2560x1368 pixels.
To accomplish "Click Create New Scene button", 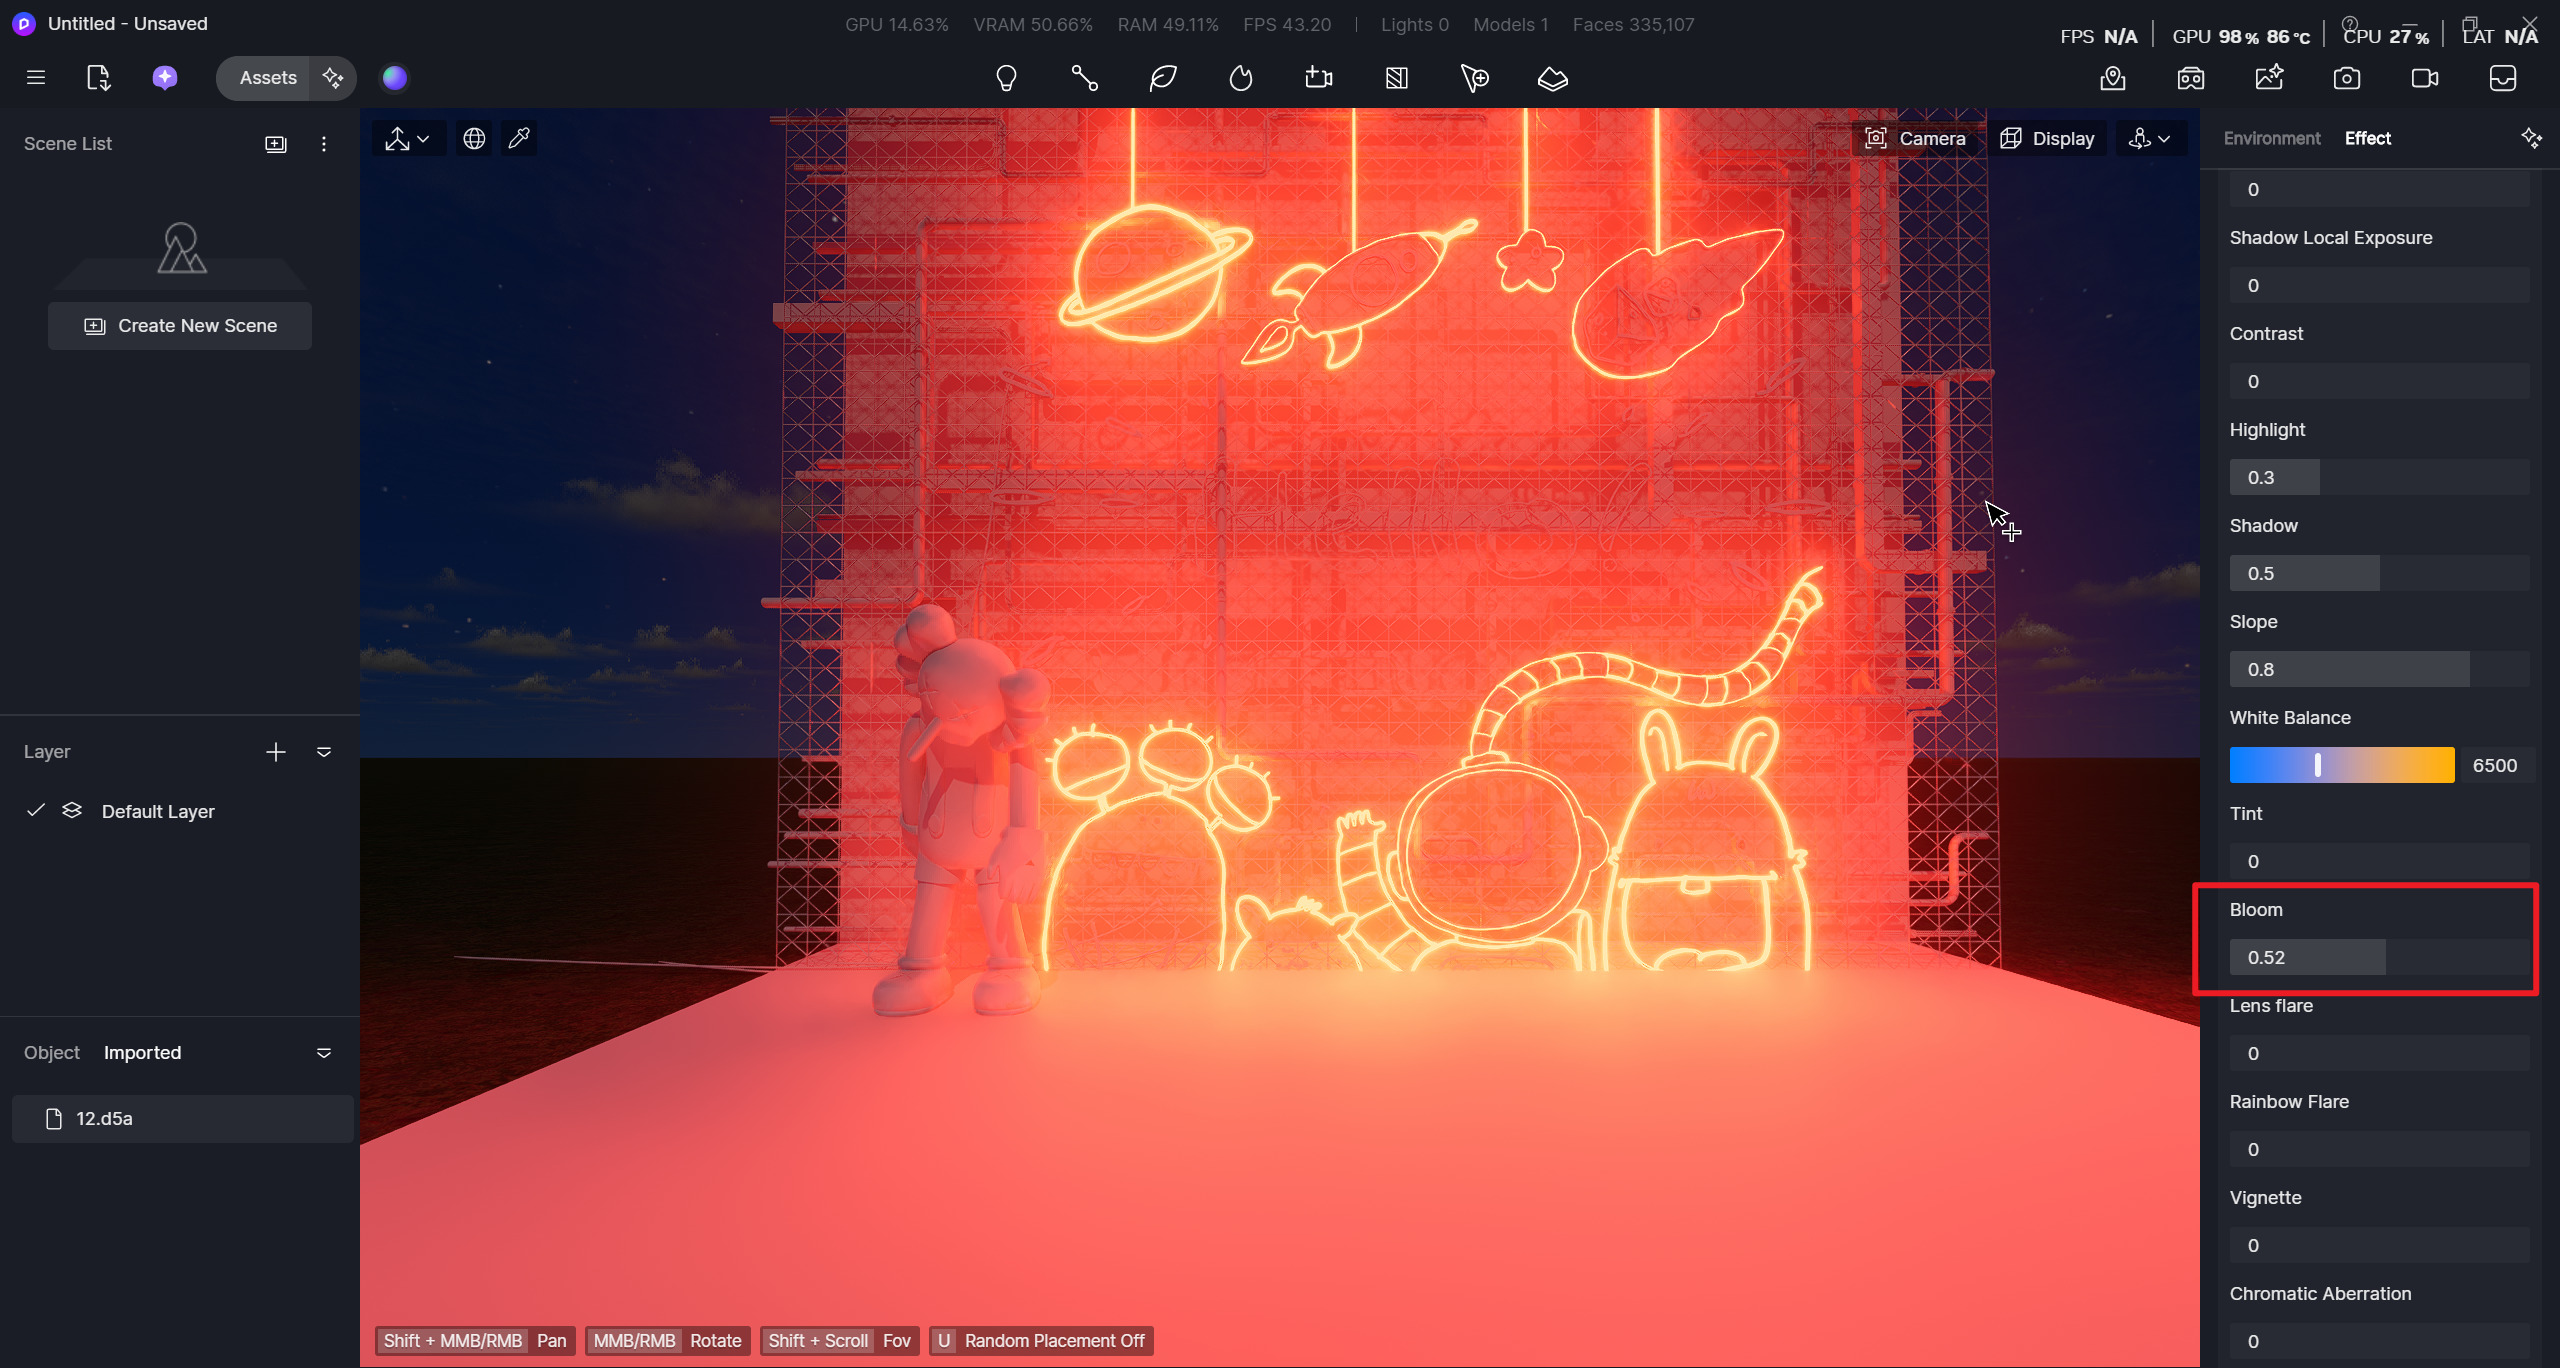I will (x=180, y=326).
